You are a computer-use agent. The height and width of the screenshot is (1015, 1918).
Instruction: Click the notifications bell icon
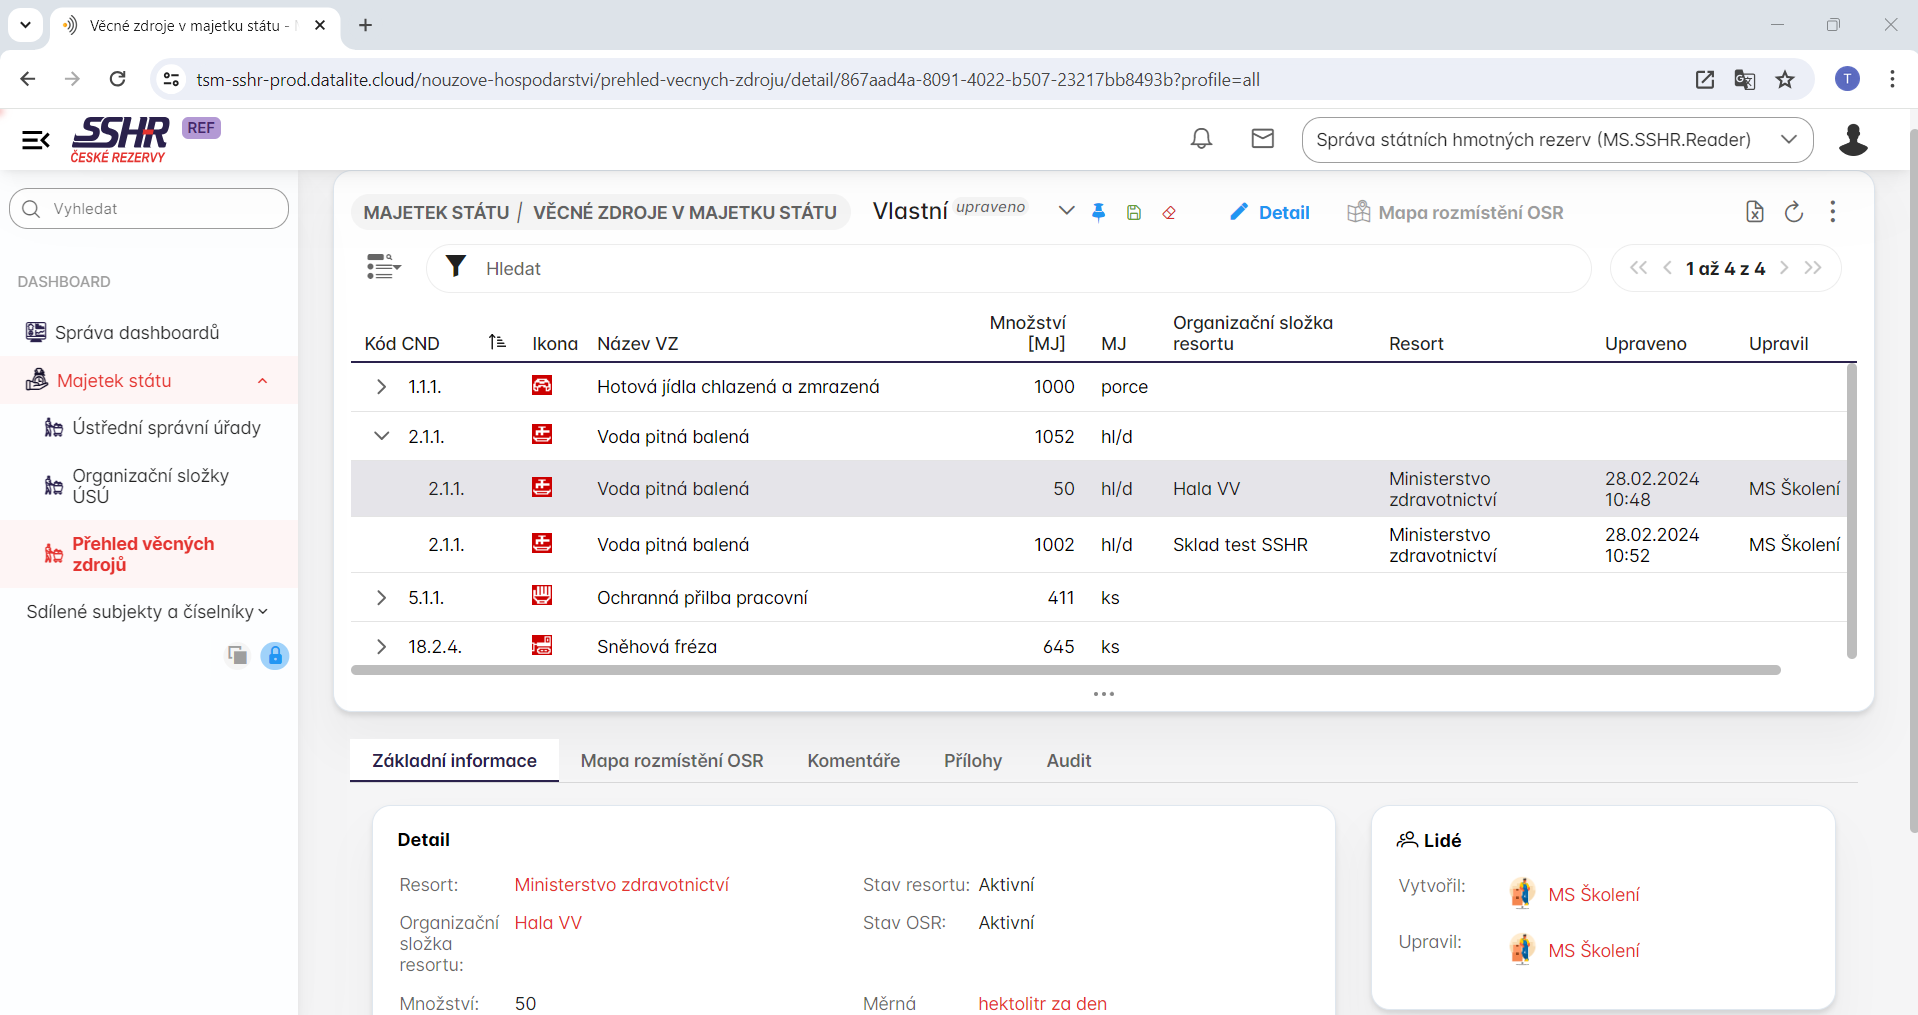(1201, 139)
